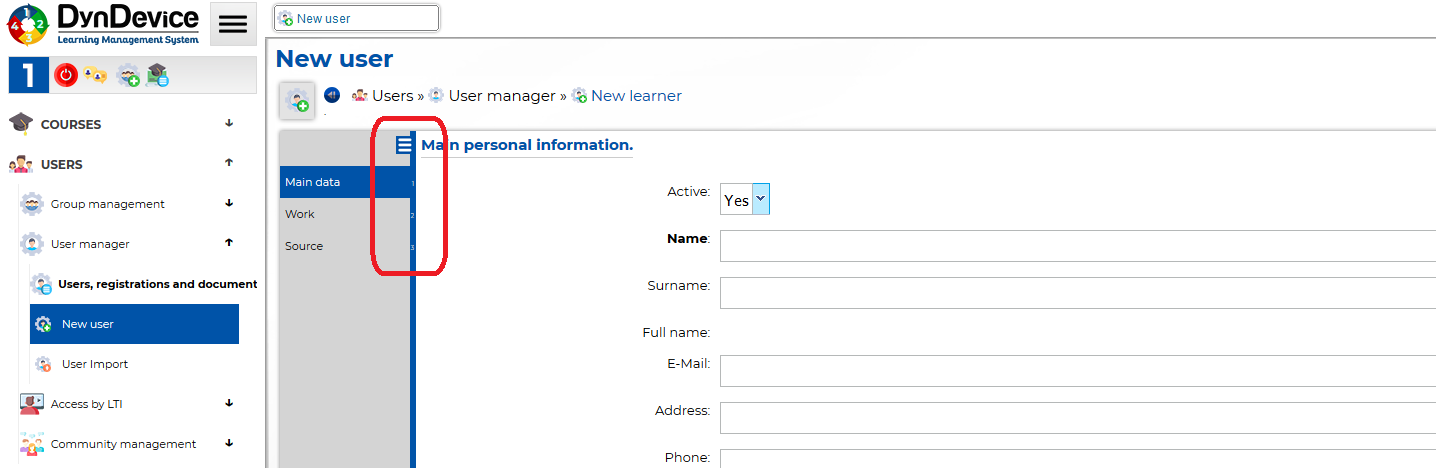Screen dimensions: 1436x470
Task: Open the chat bubbles community icon
Action: coord(95,75)
